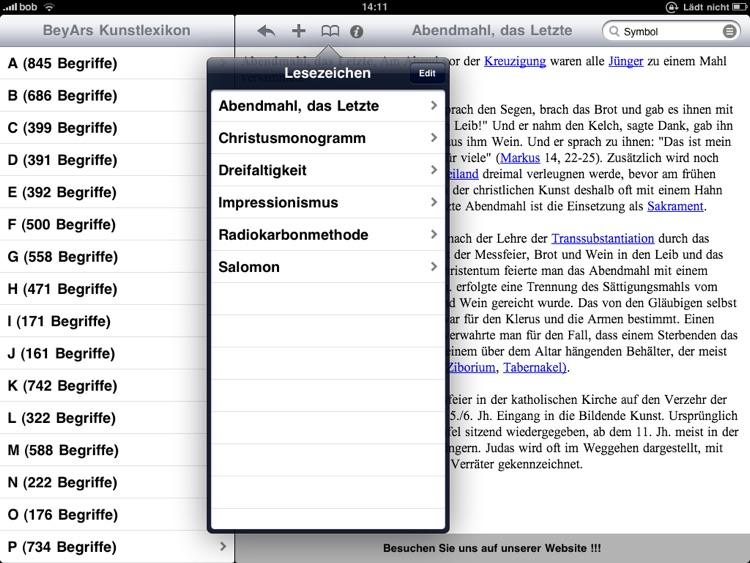Tap chevron beside Dreifaltigkeit

coord(434,170)
